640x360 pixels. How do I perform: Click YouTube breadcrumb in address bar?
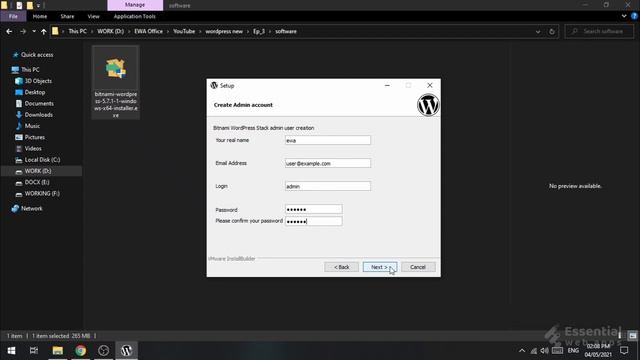click(184, 31)
